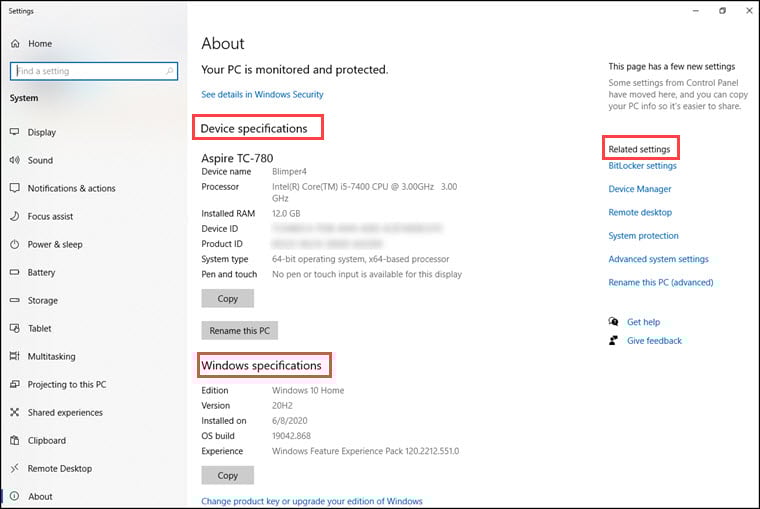Click the Battery icon in sidebar
Screen dimensions: 760x509
point(15,272)
